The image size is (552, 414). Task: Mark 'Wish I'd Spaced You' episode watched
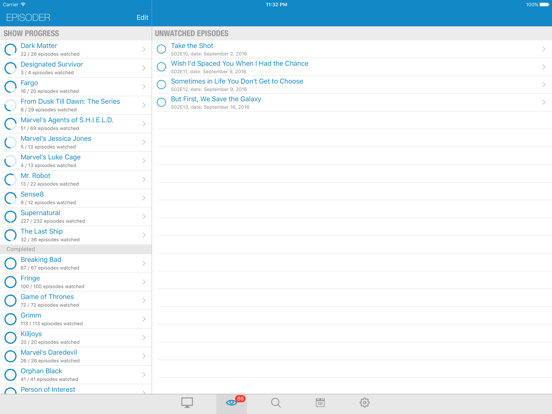click(161, 67)
